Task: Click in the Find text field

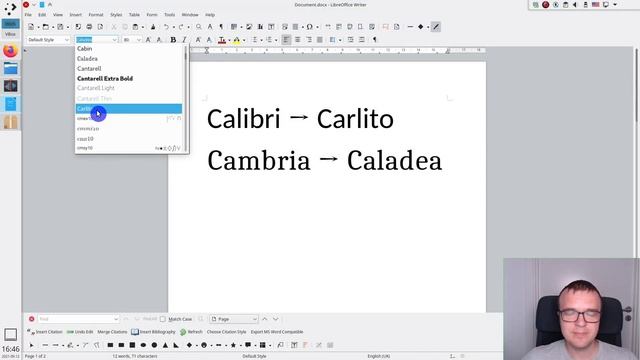Action: point(78,319)
